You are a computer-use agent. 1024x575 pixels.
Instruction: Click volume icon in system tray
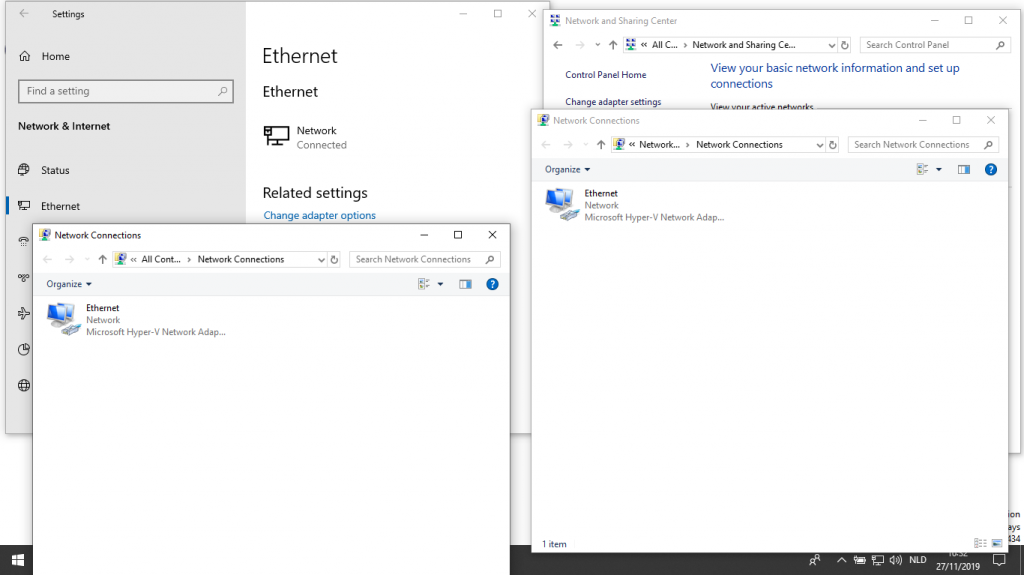click(x=895, y=560)
